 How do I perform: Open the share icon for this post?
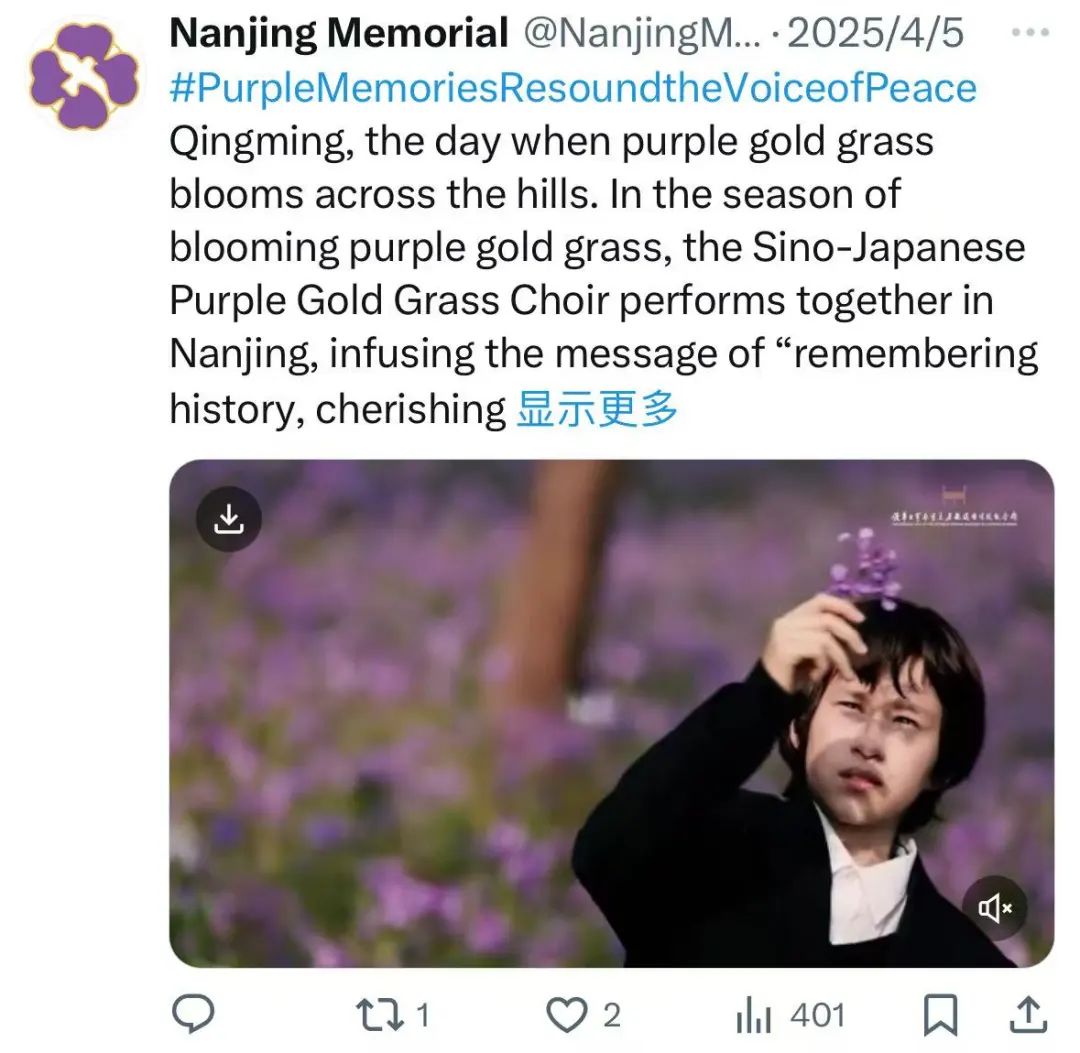[x=1030, y=1016]
